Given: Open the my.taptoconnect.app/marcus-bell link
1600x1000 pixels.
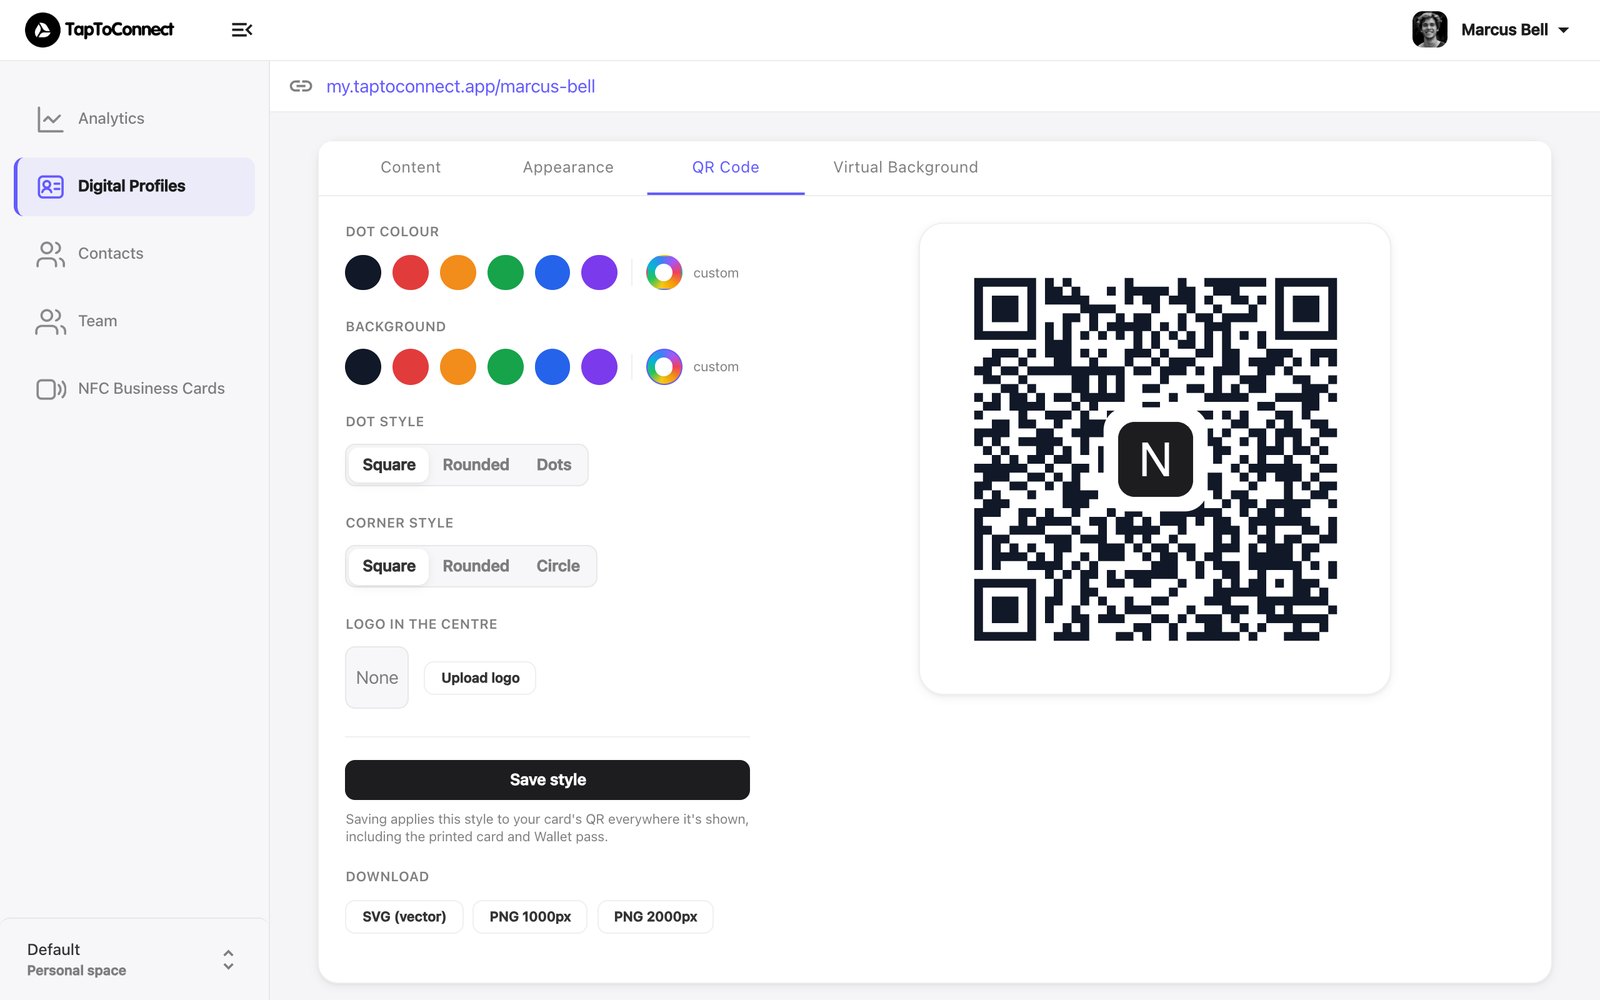Looking at the screenshot, I should pos(461,87).
